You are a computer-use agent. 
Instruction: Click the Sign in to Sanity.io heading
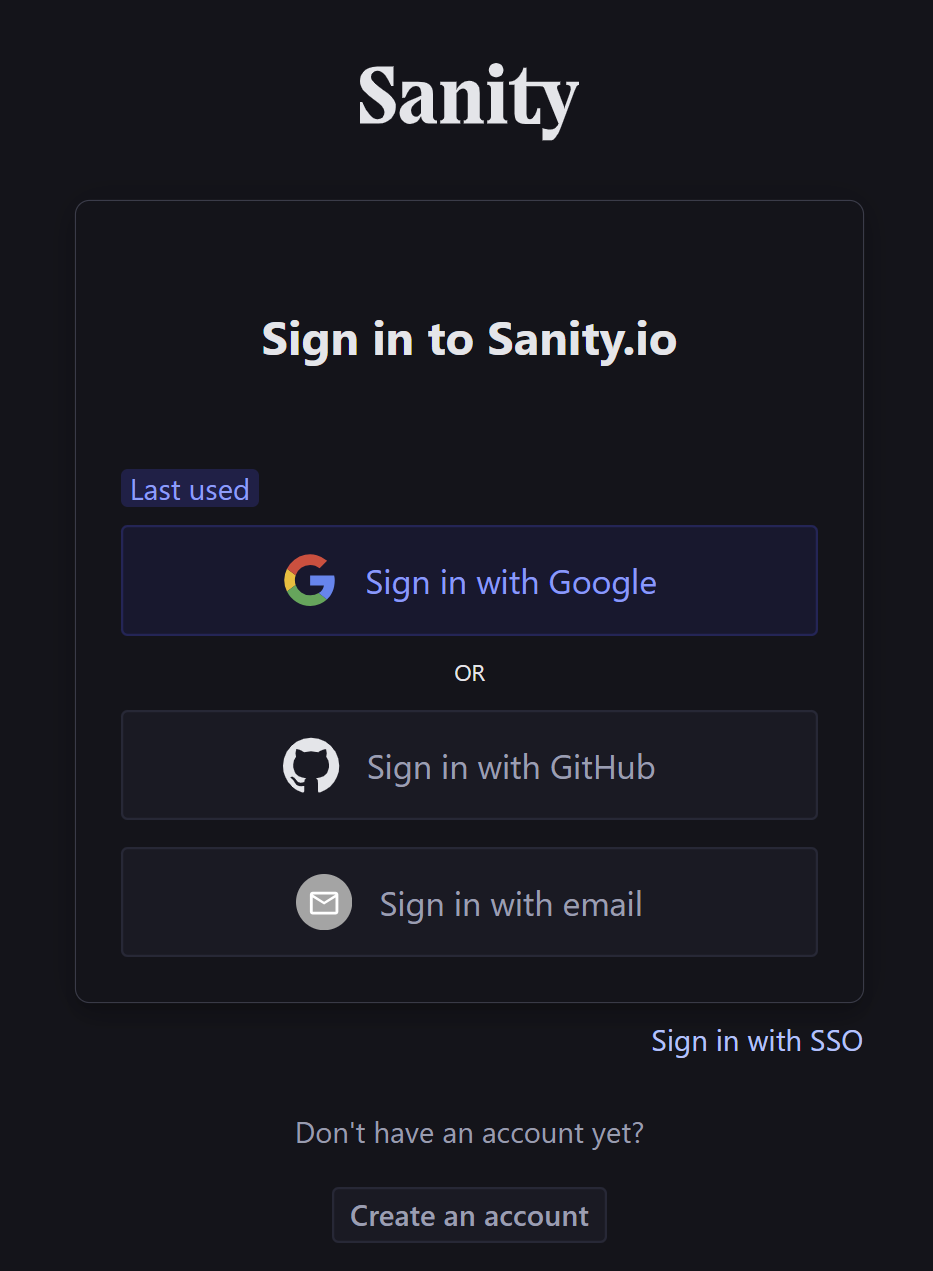pos(468,340)
